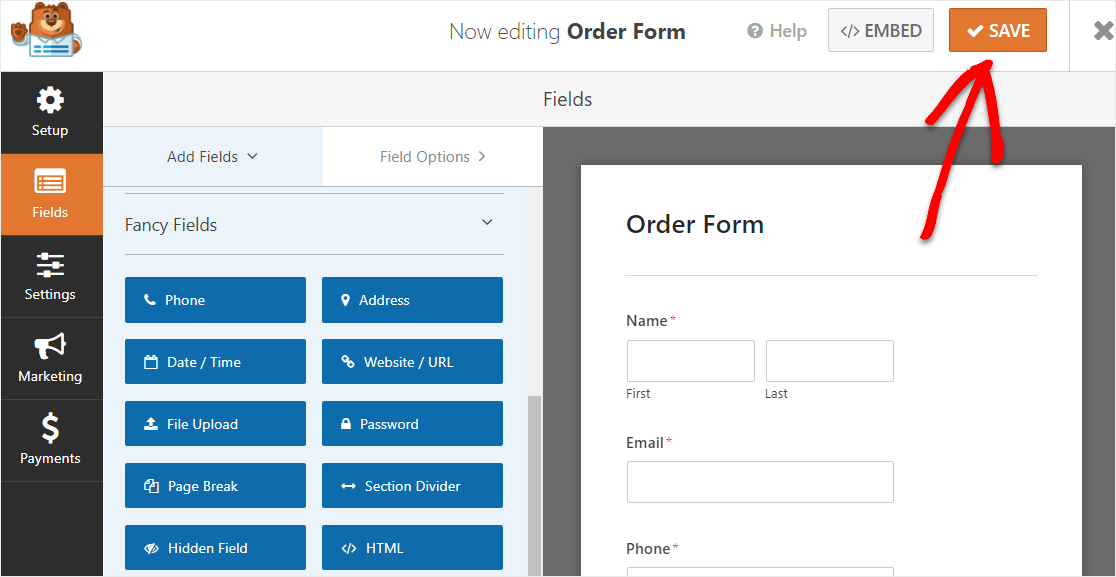The width and height of the screenshot is (1116, 577).
Task: Open the Embed code dialog
Action: pyautogui.click(x=880, y=31)
